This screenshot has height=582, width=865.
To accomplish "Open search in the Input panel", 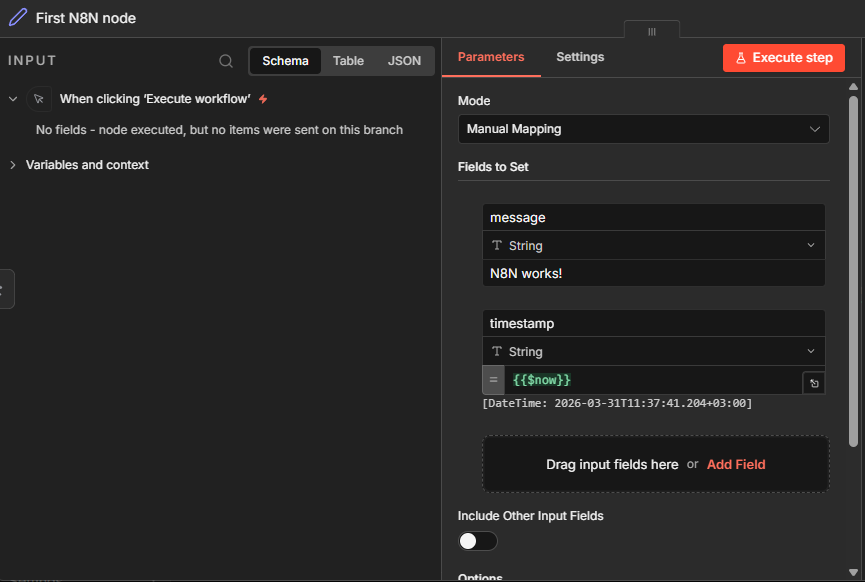I will (226, 61).
